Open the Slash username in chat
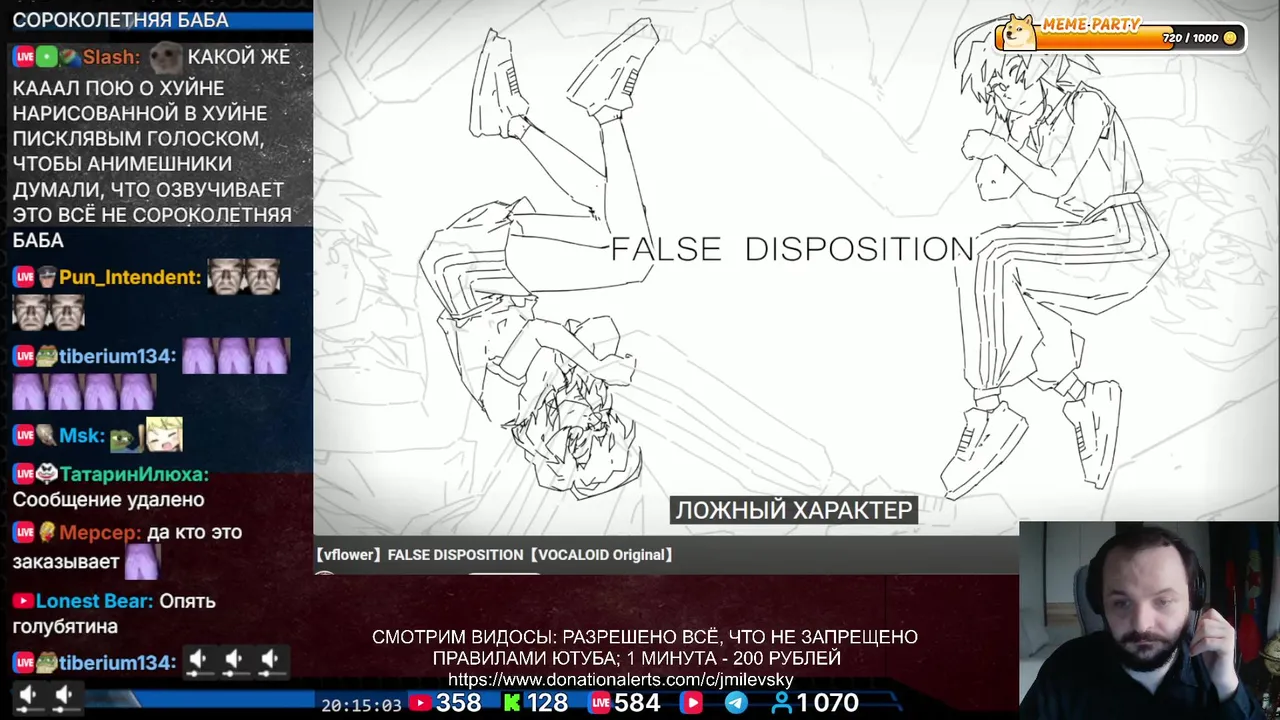 tap(111, 57)
